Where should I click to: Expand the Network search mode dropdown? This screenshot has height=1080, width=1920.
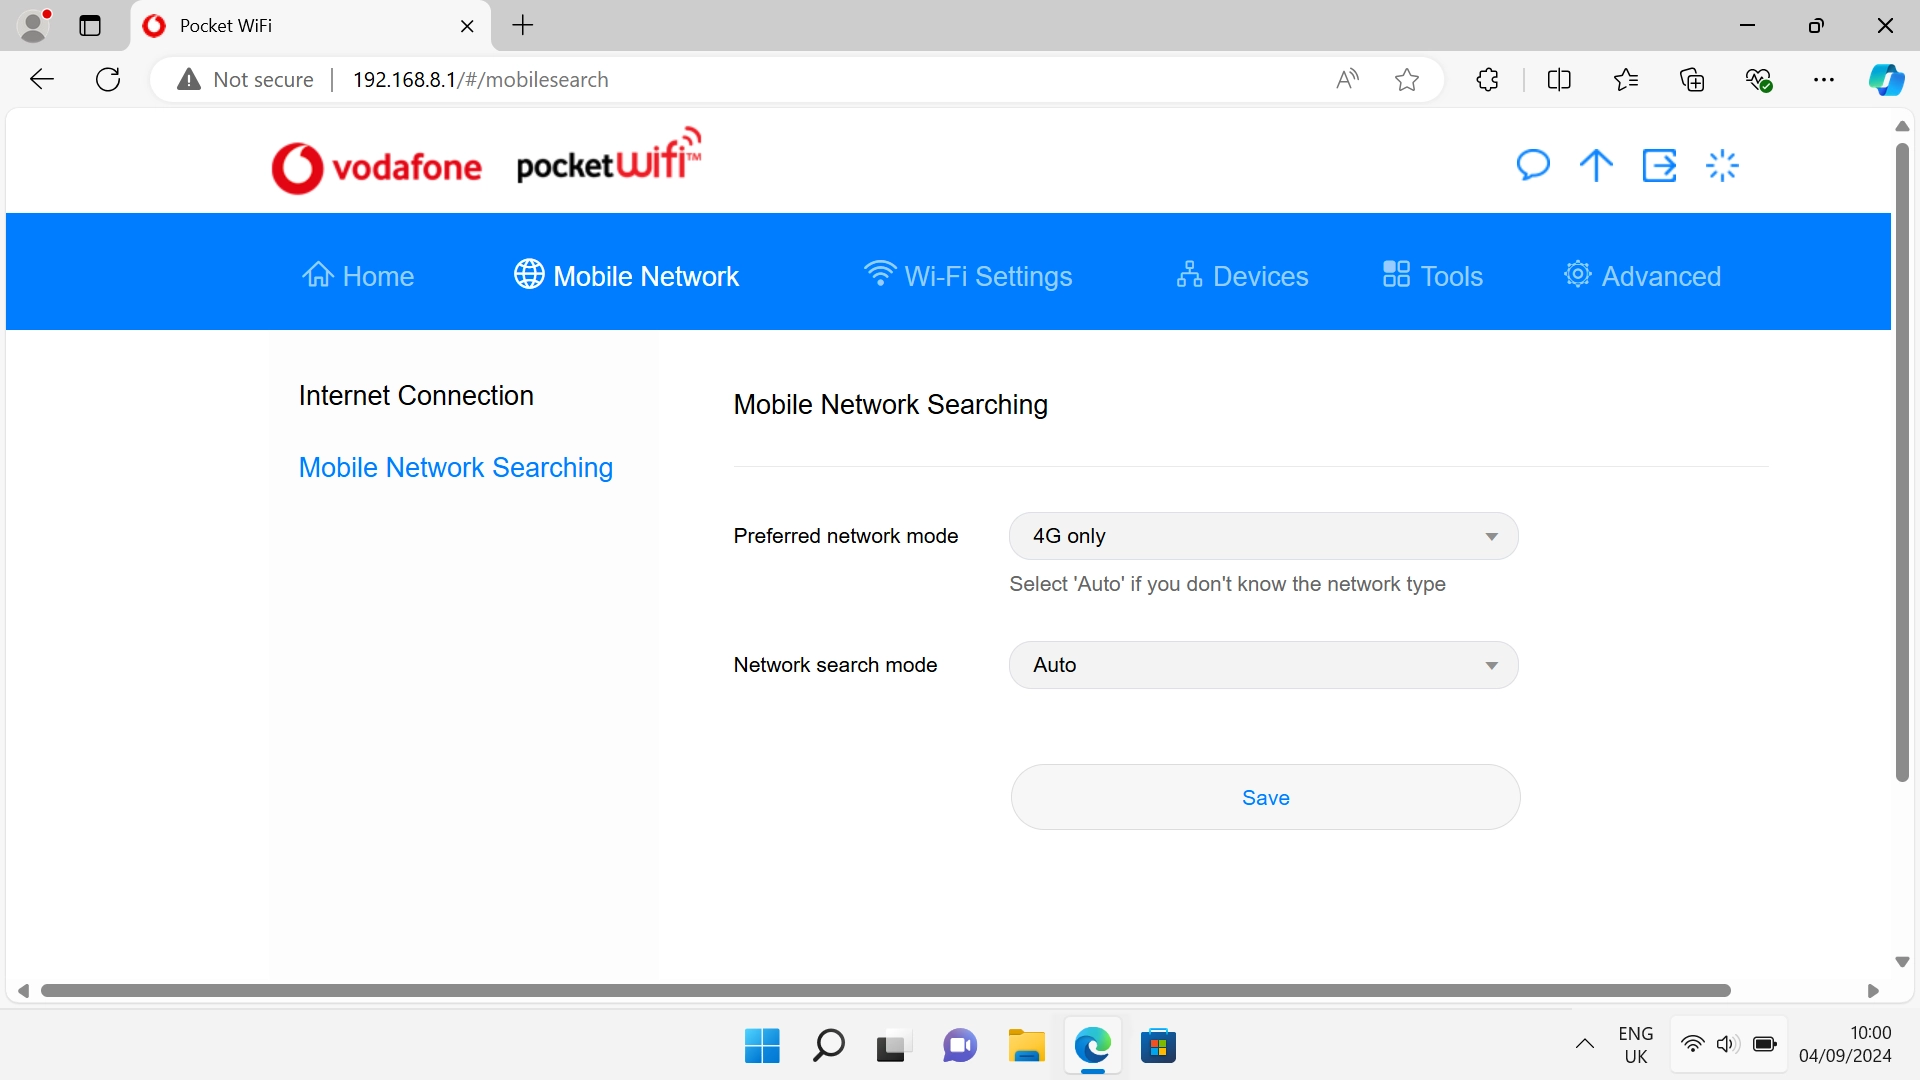click(1263, 665)
